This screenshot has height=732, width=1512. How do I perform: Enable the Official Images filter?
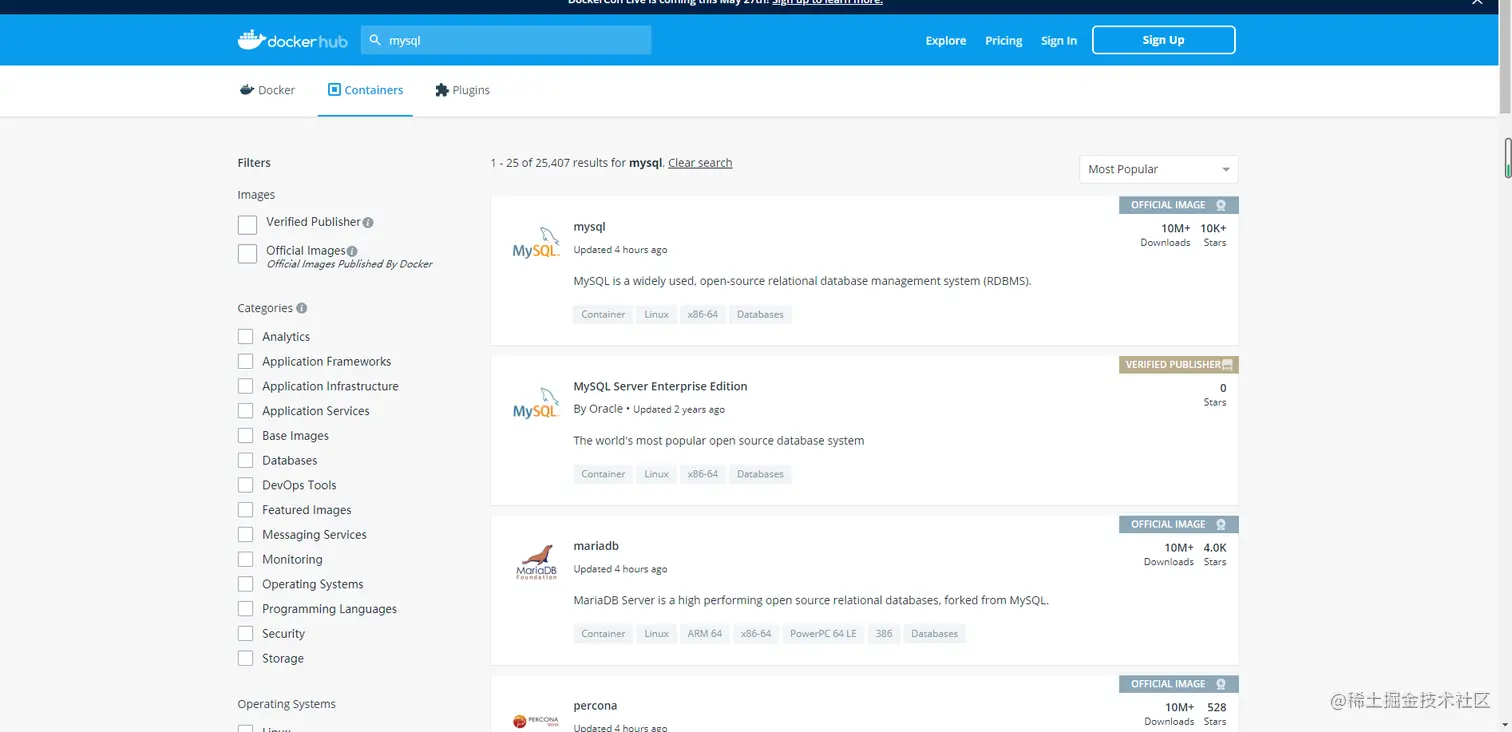248,254
